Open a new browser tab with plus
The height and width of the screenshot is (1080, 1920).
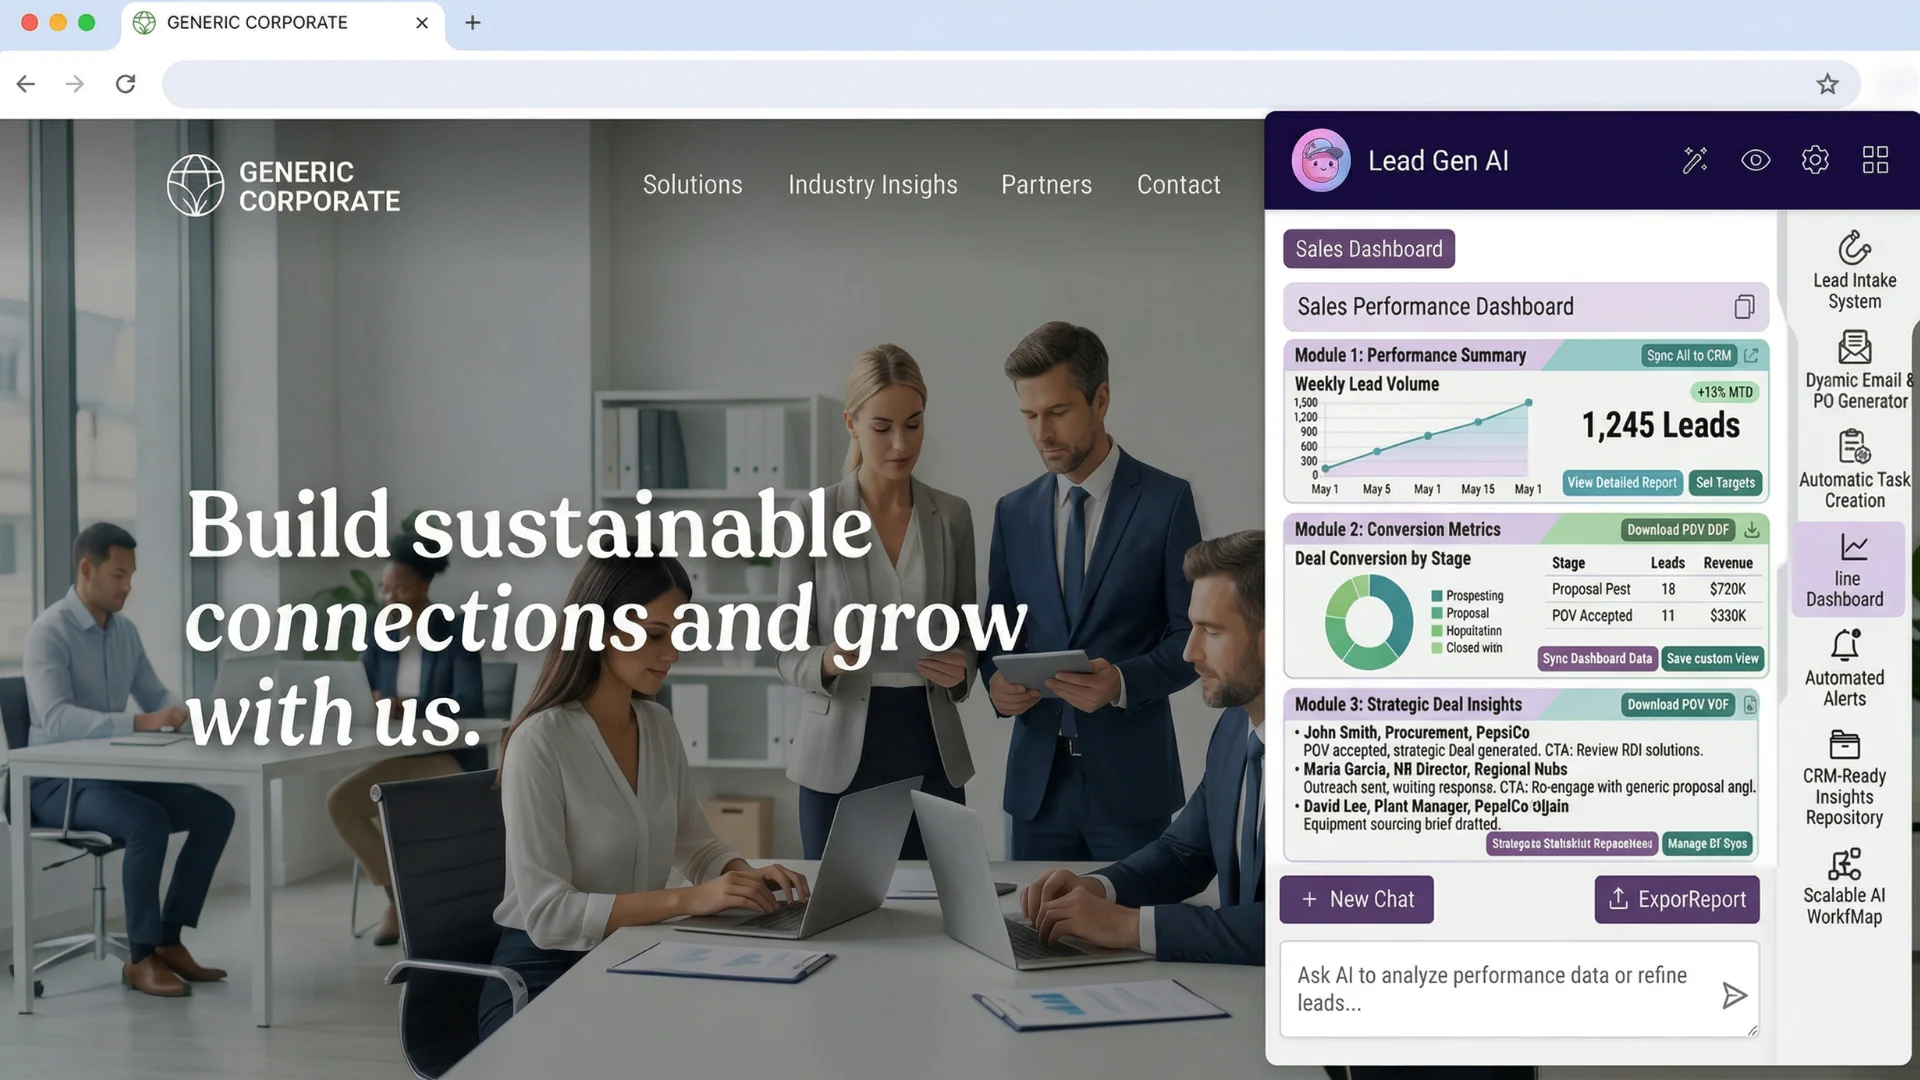(x=473, y=22)
